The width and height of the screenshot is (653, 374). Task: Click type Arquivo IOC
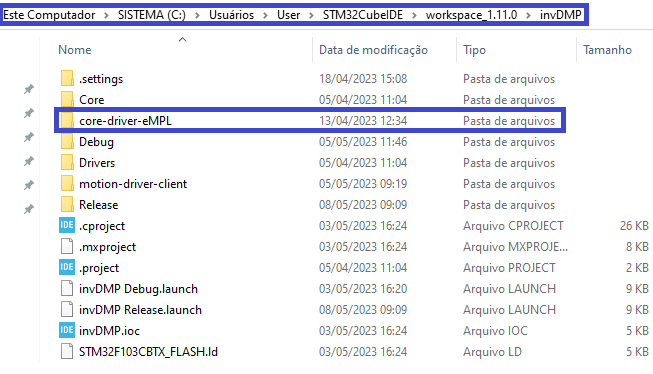coord(495,331)
